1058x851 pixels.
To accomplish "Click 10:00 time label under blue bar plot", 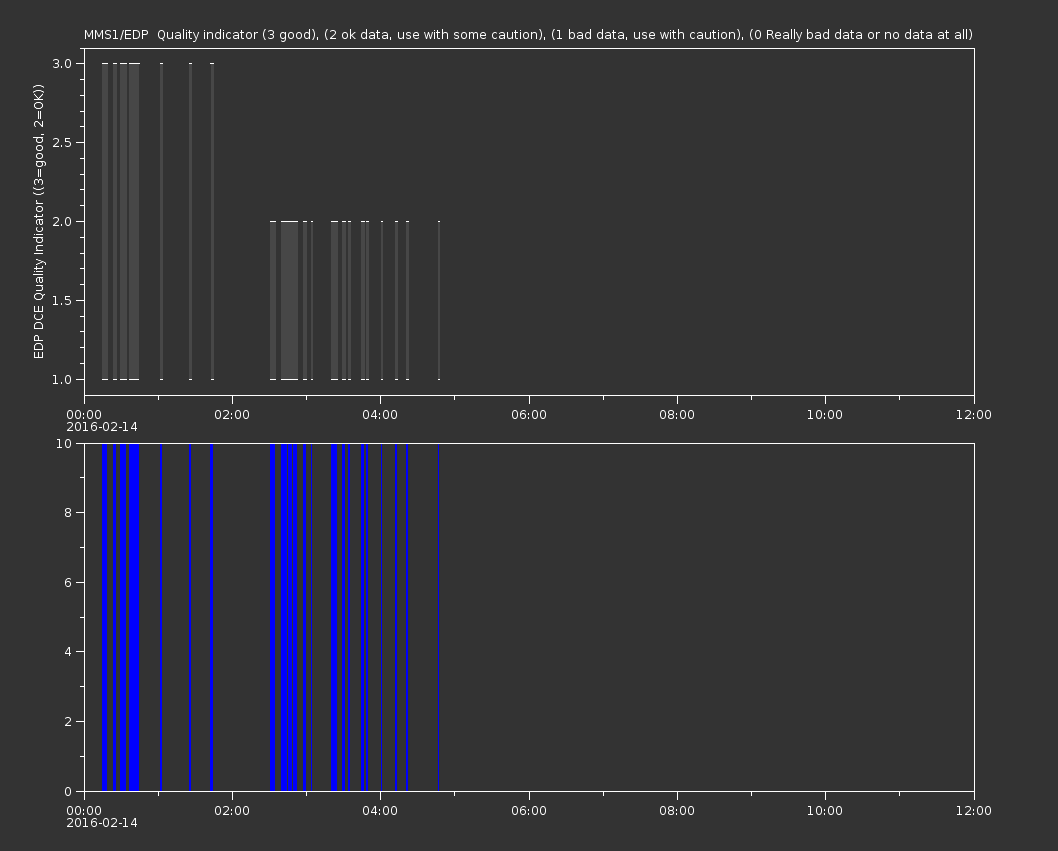I will (825, 811).
